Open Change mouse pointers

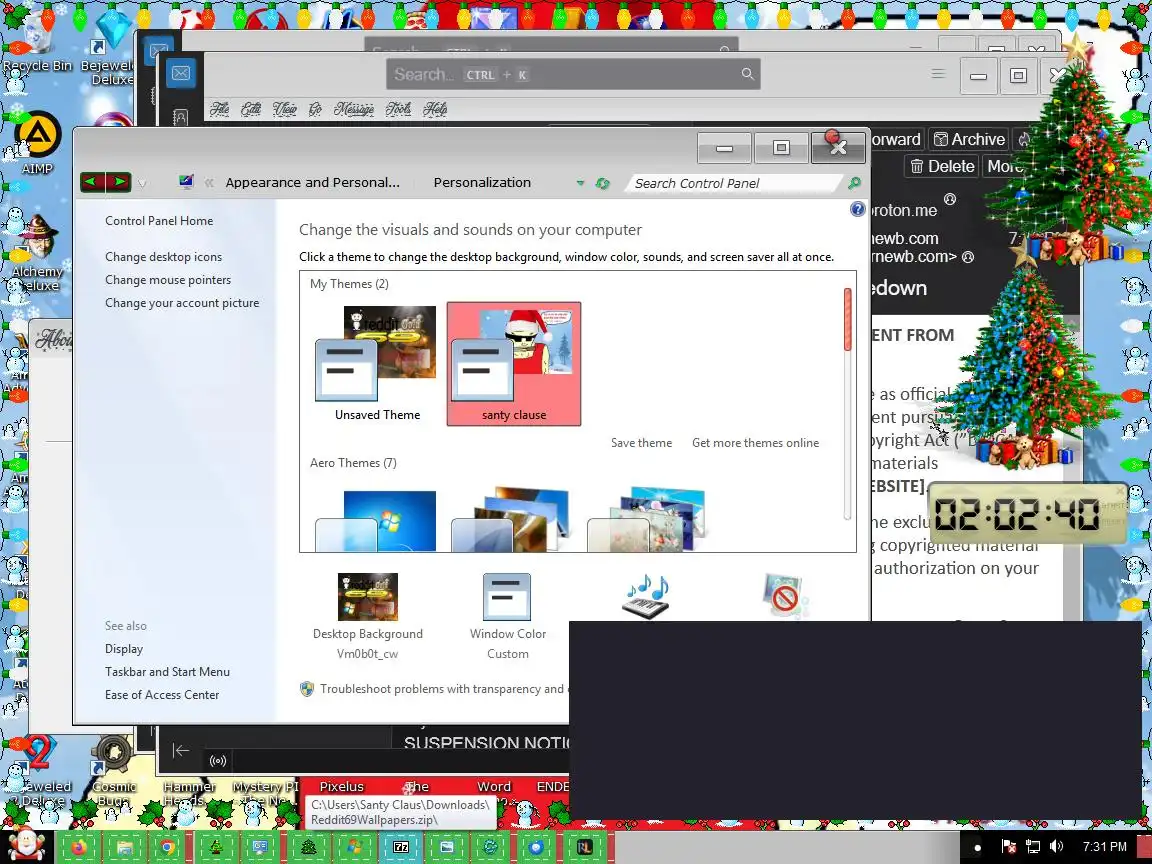(x=168, y=279)
